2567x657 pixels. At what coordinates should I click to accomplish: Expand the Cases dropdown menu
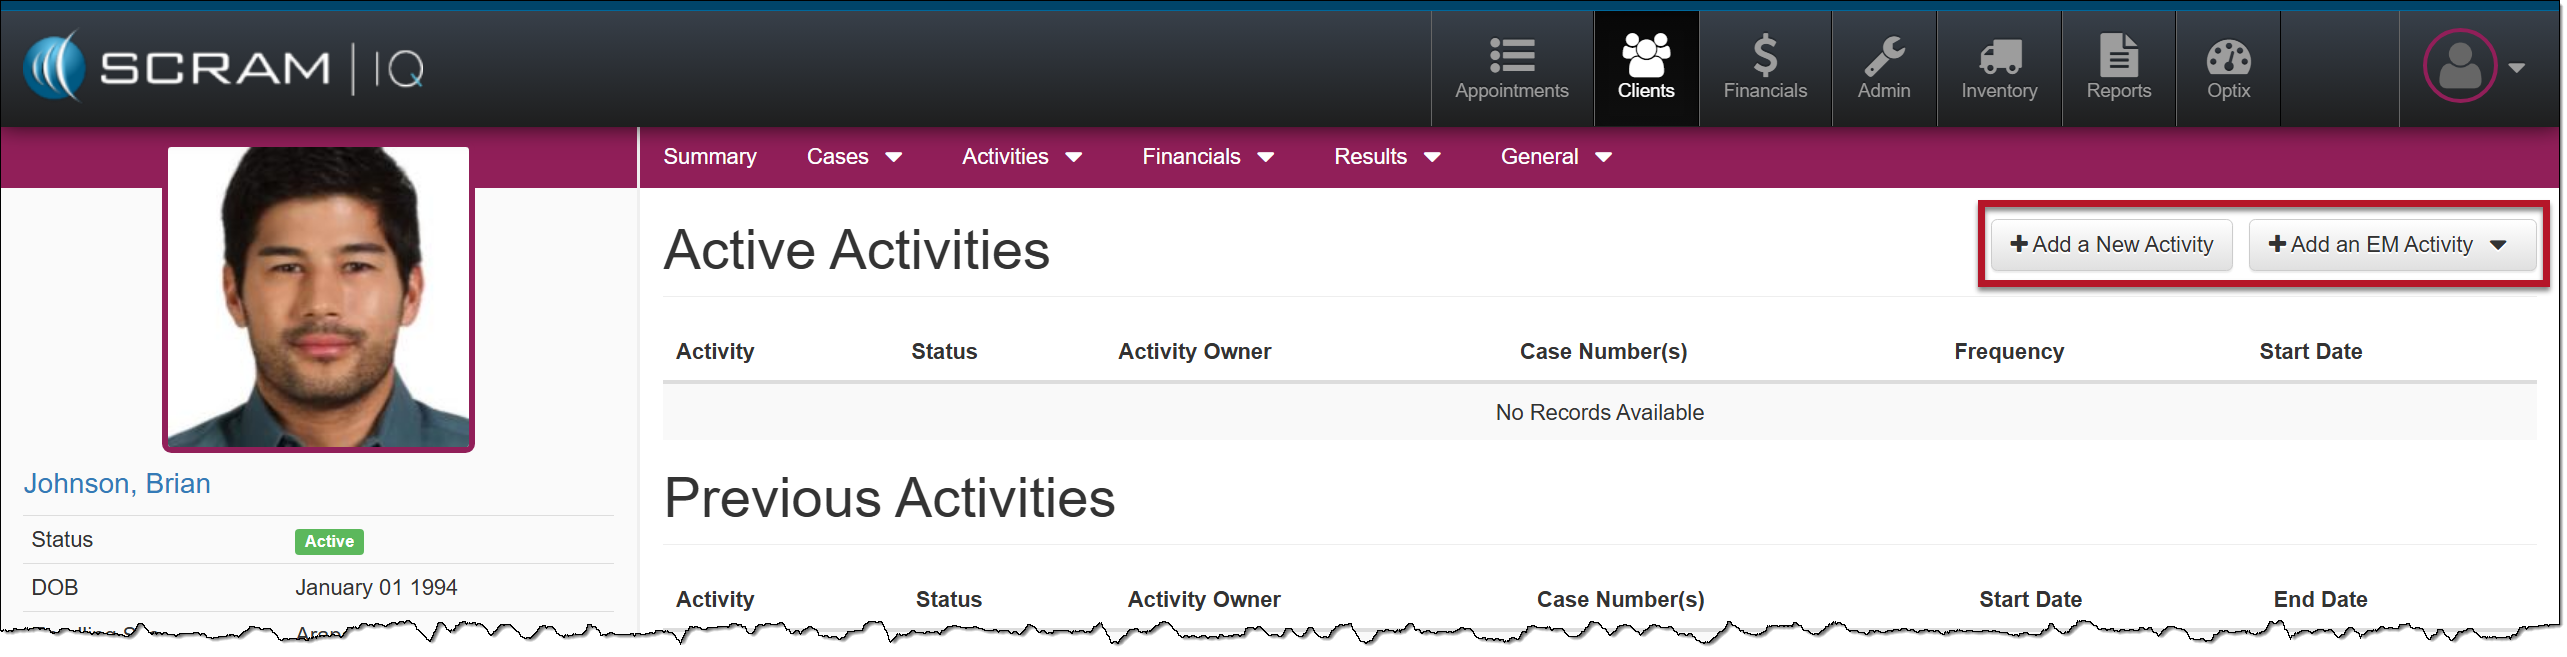tap(854, 157)
